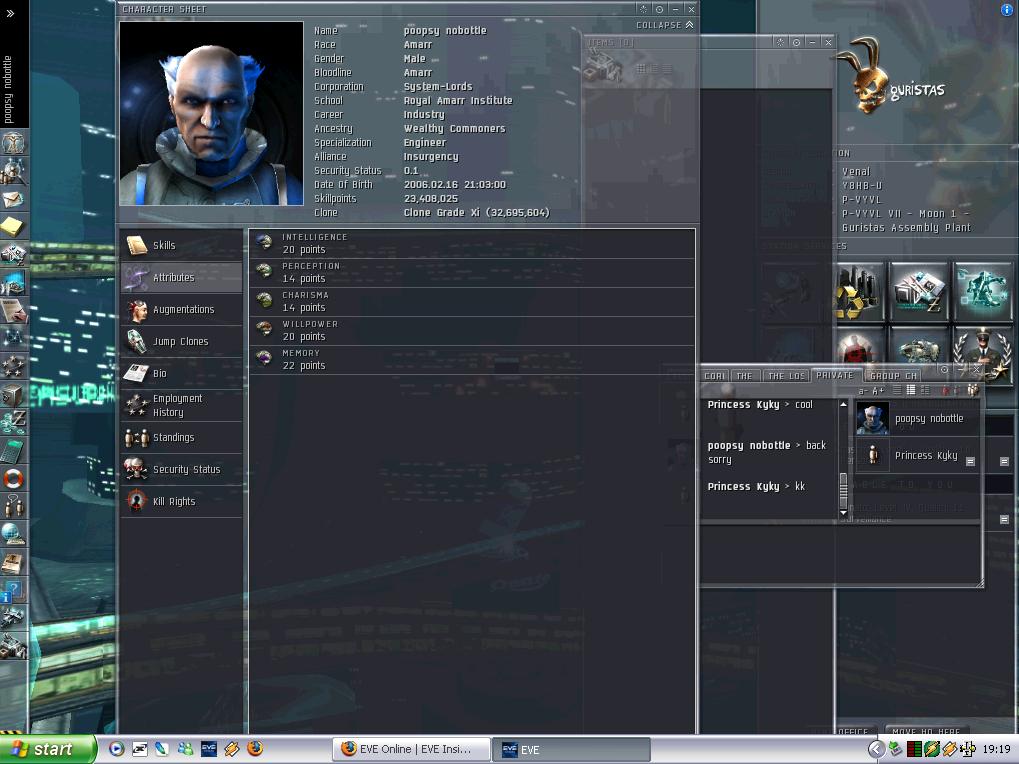Click the EVE taskbar button

(x=571, y=749)
